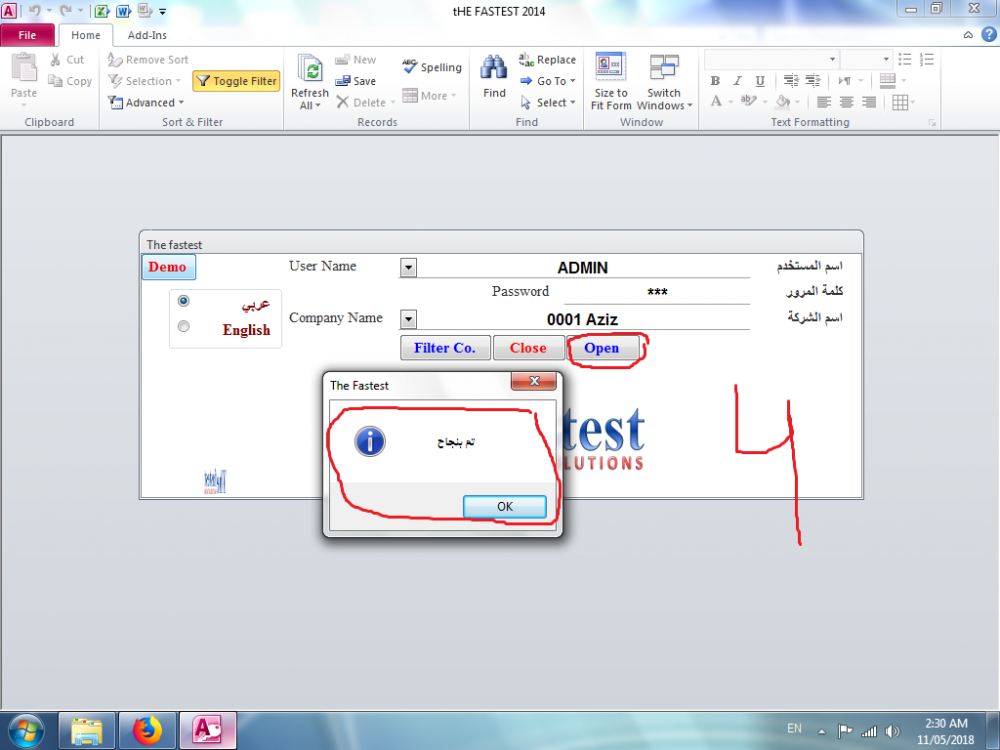Open Firefox from the taskbar
This screenshot has width=1000, height=750.
pyautogui.click(x=147, y=731)
